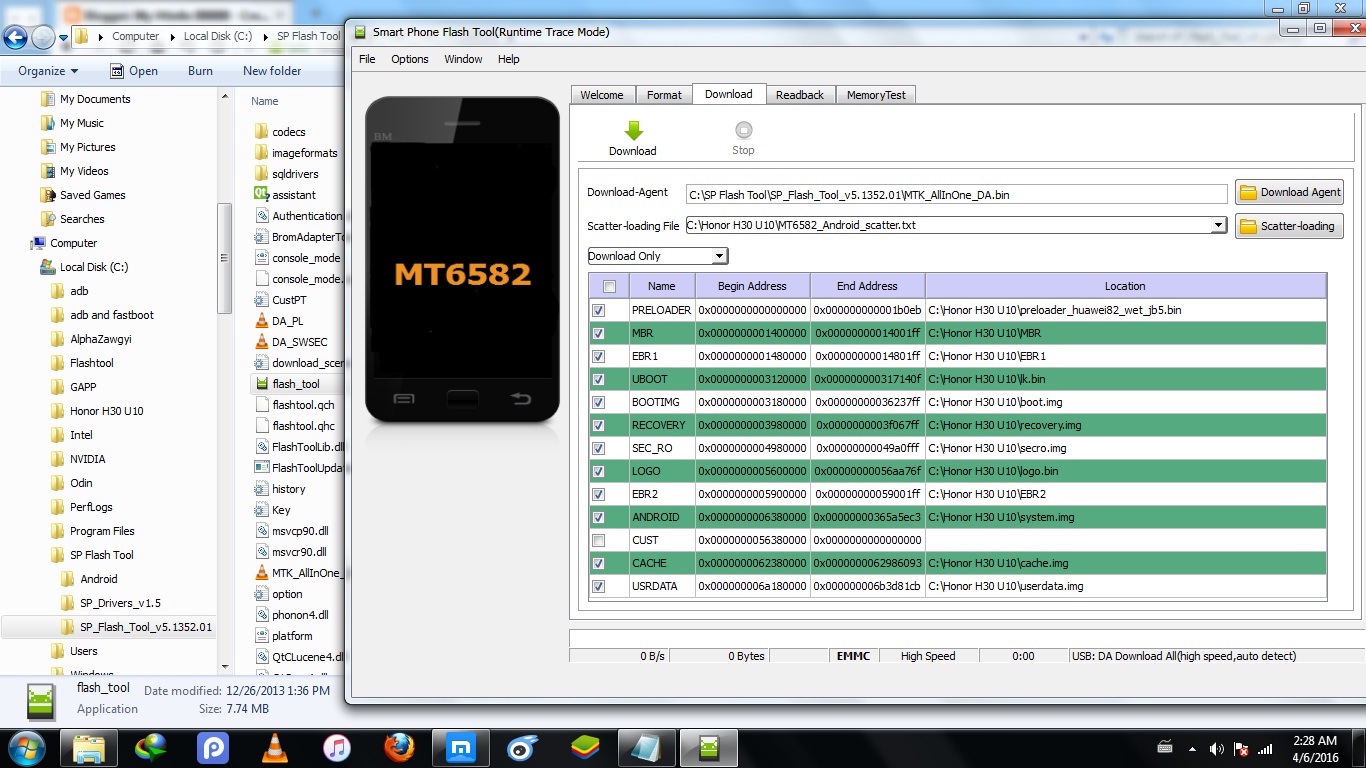The height and width of the screenshot is (768, 1366).
Task: Open the Action Center flag tray icon
Action: [x=1241, y=748]
